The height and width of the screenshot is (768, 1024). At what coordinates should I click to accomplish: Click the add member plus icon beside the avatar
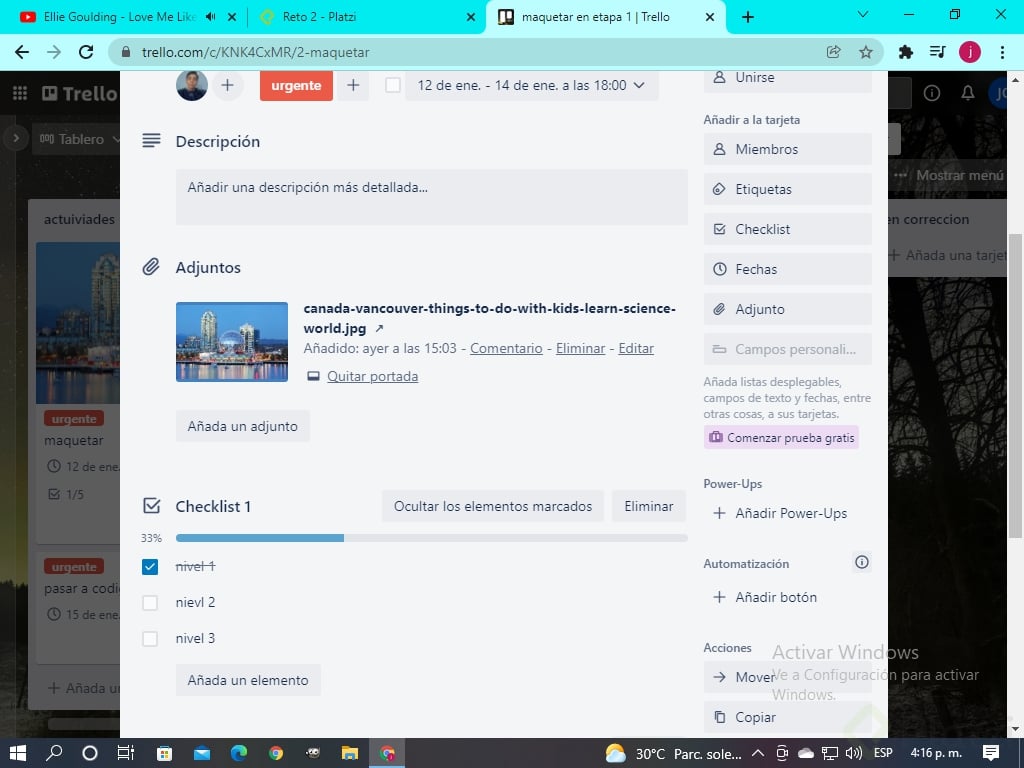click(227, 86)
